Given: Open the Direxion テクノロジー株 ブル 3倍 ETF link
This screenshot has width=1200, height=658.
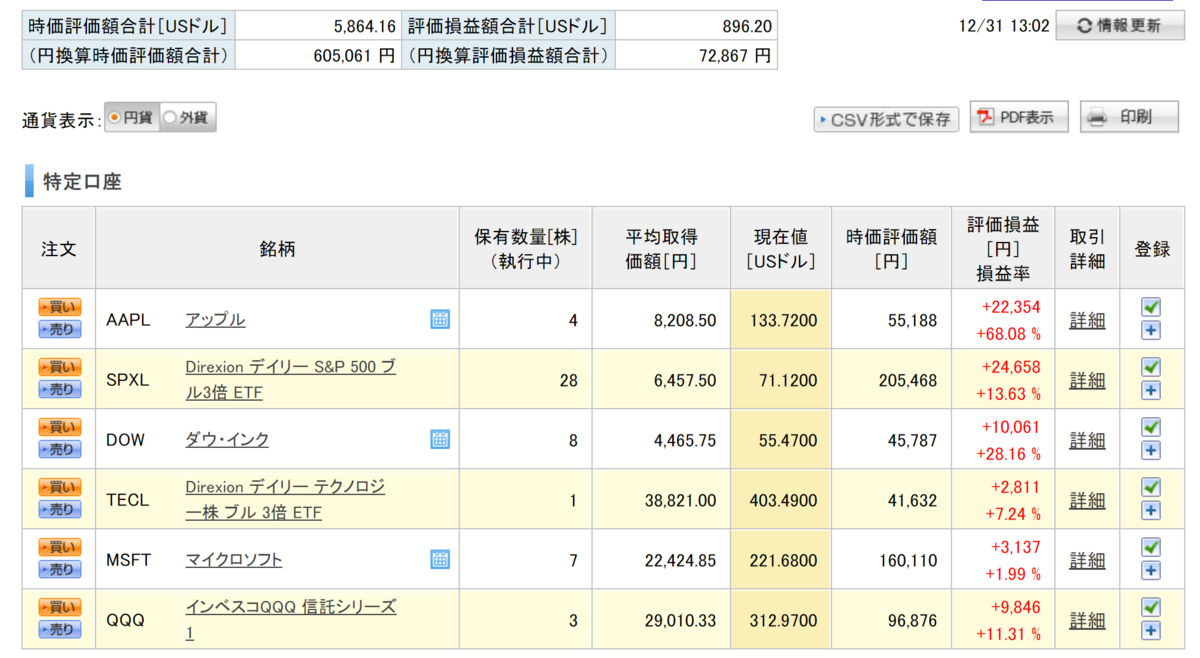Looking at the screenshot, I should coord(285,500).
